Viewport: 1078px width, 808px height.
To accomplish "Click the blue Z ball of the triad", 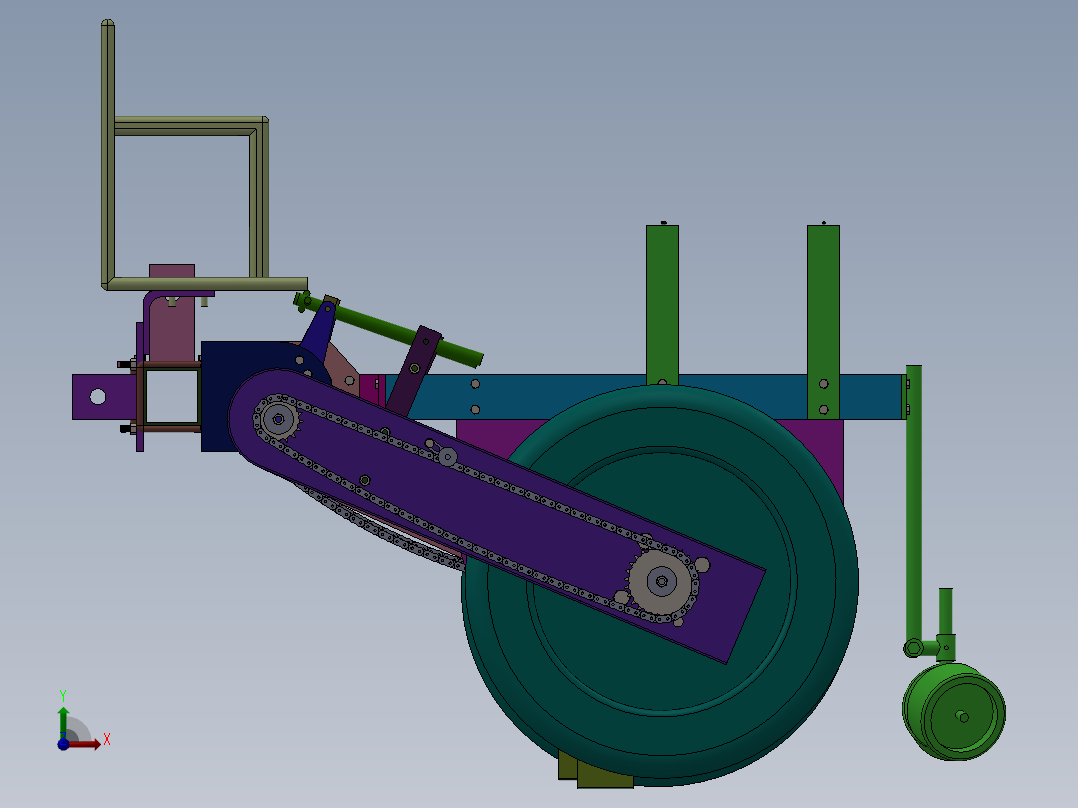I will 63,744.
